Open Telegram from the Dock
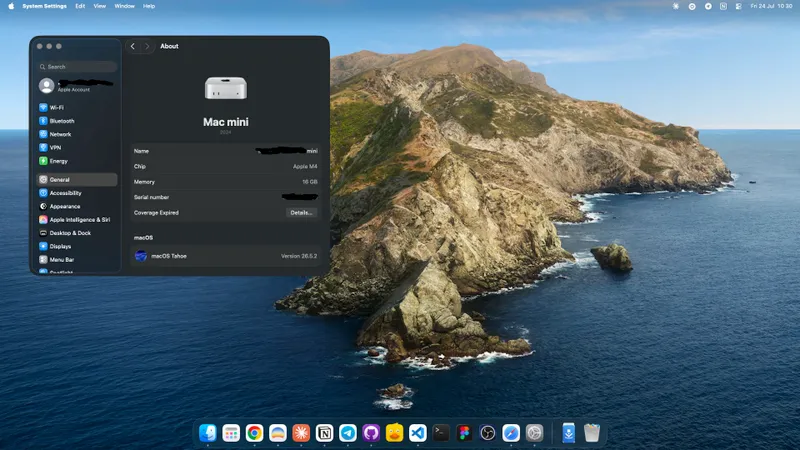Image resolution: width=800 pixels, height=450 pixels. (x=348, y=433)
